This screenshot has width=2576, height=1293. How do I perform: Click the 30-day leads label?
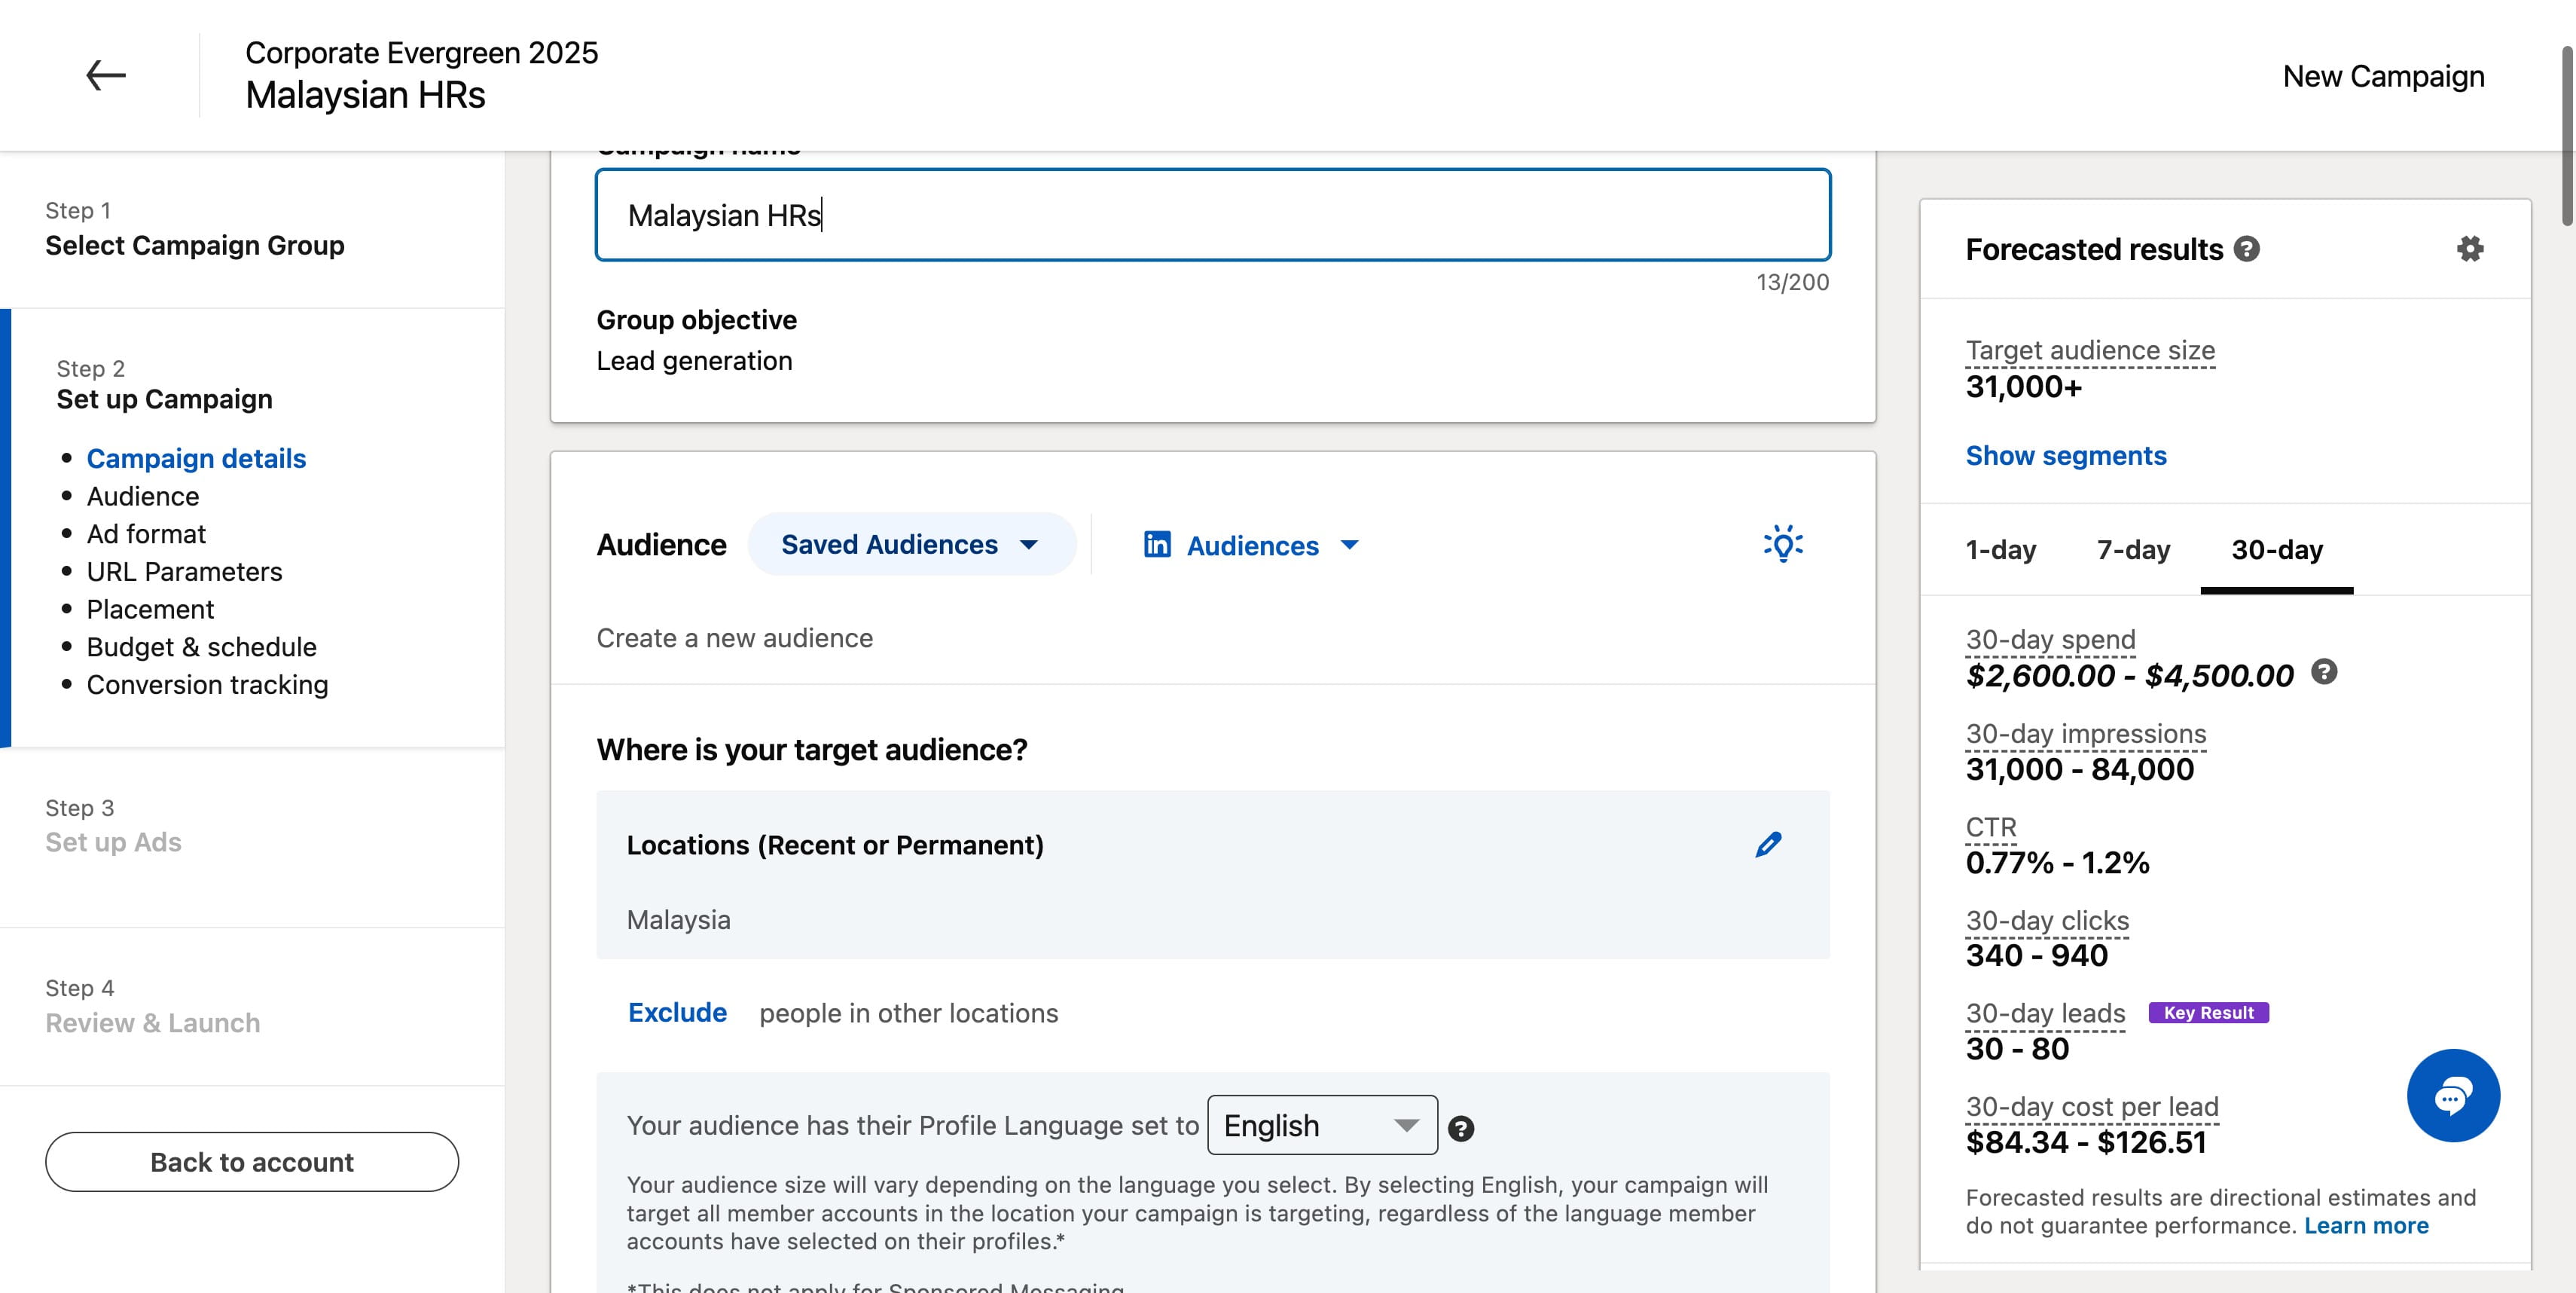tap(2045, 1013)
